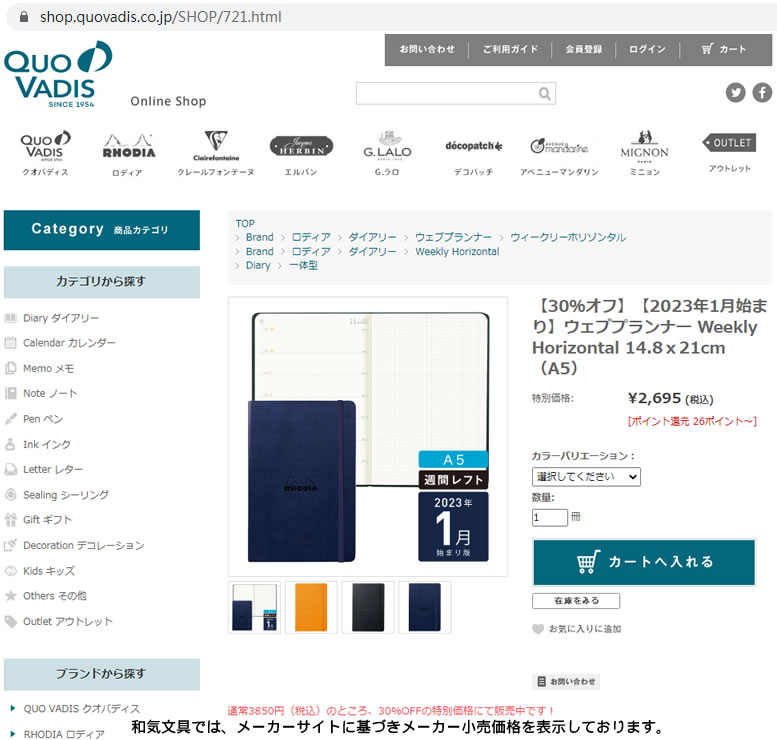Expand QUO VADIS brand in sidebar
This screenshot has height=740, width=777.
(13, 708)
